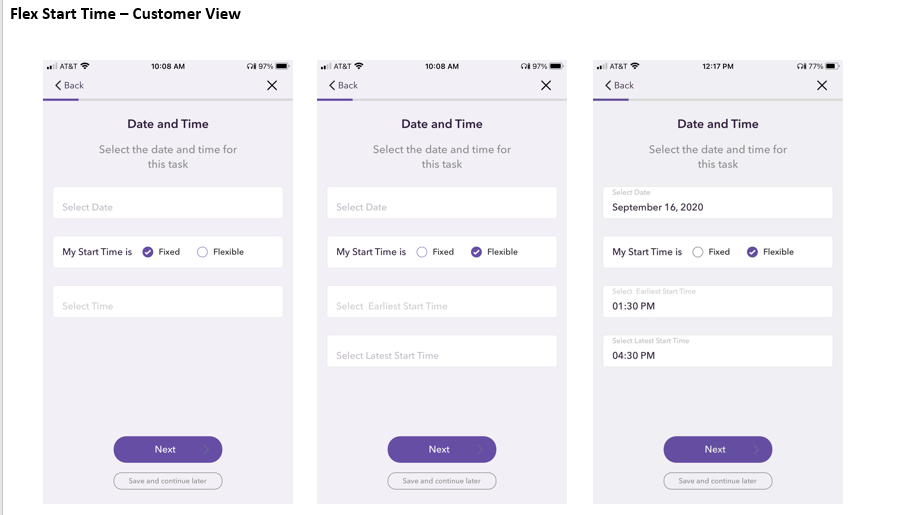Change the 01:30 PM earliest start time
The image size is (914, 515).
pyautogui.click(x=718, y=301)
